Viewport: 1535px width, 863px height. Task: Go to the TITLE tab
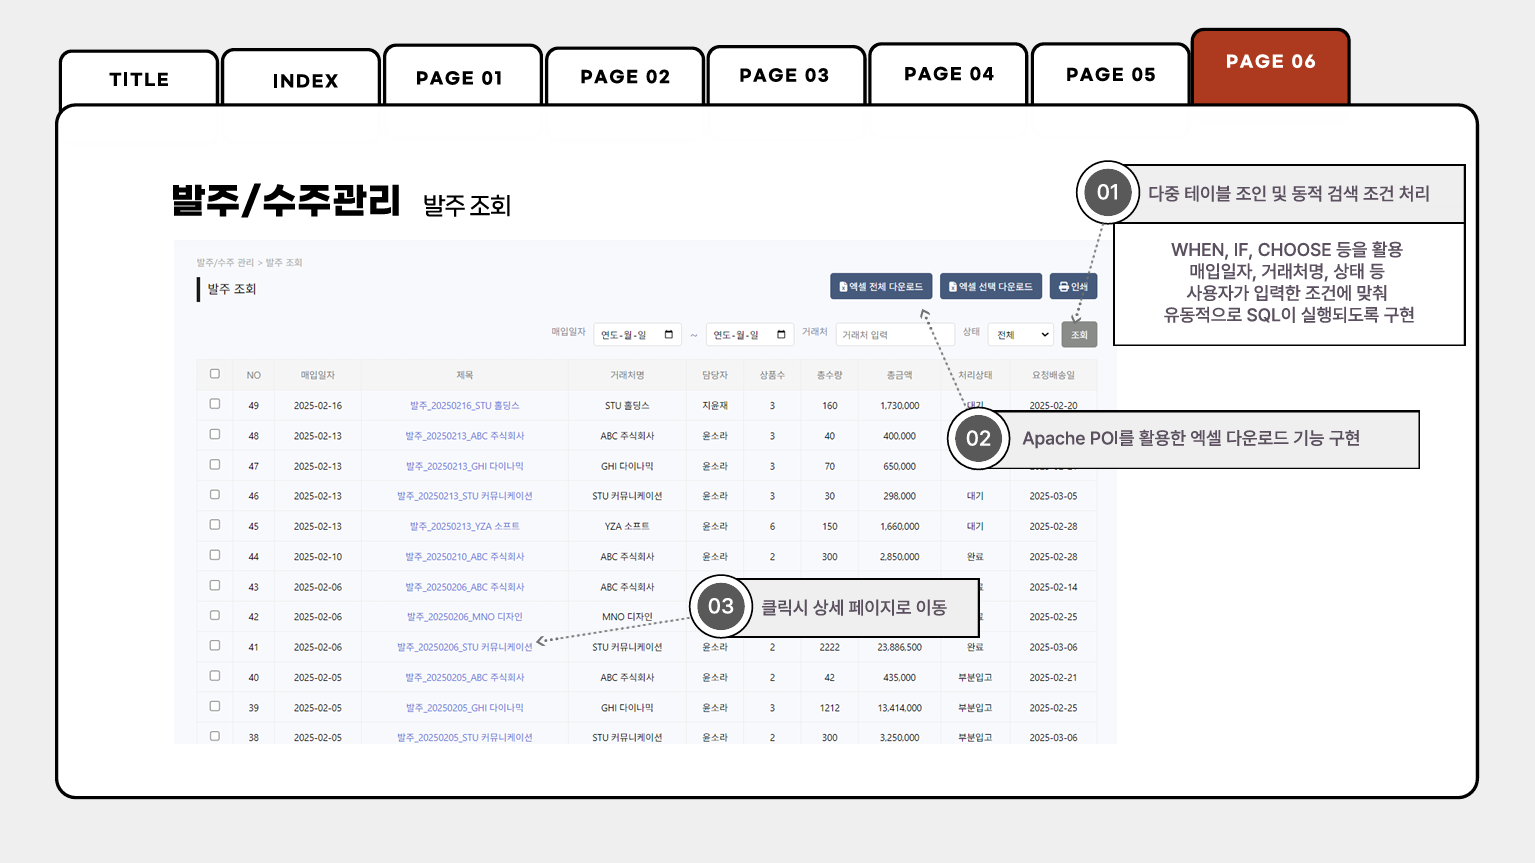[x=139, y=80]
